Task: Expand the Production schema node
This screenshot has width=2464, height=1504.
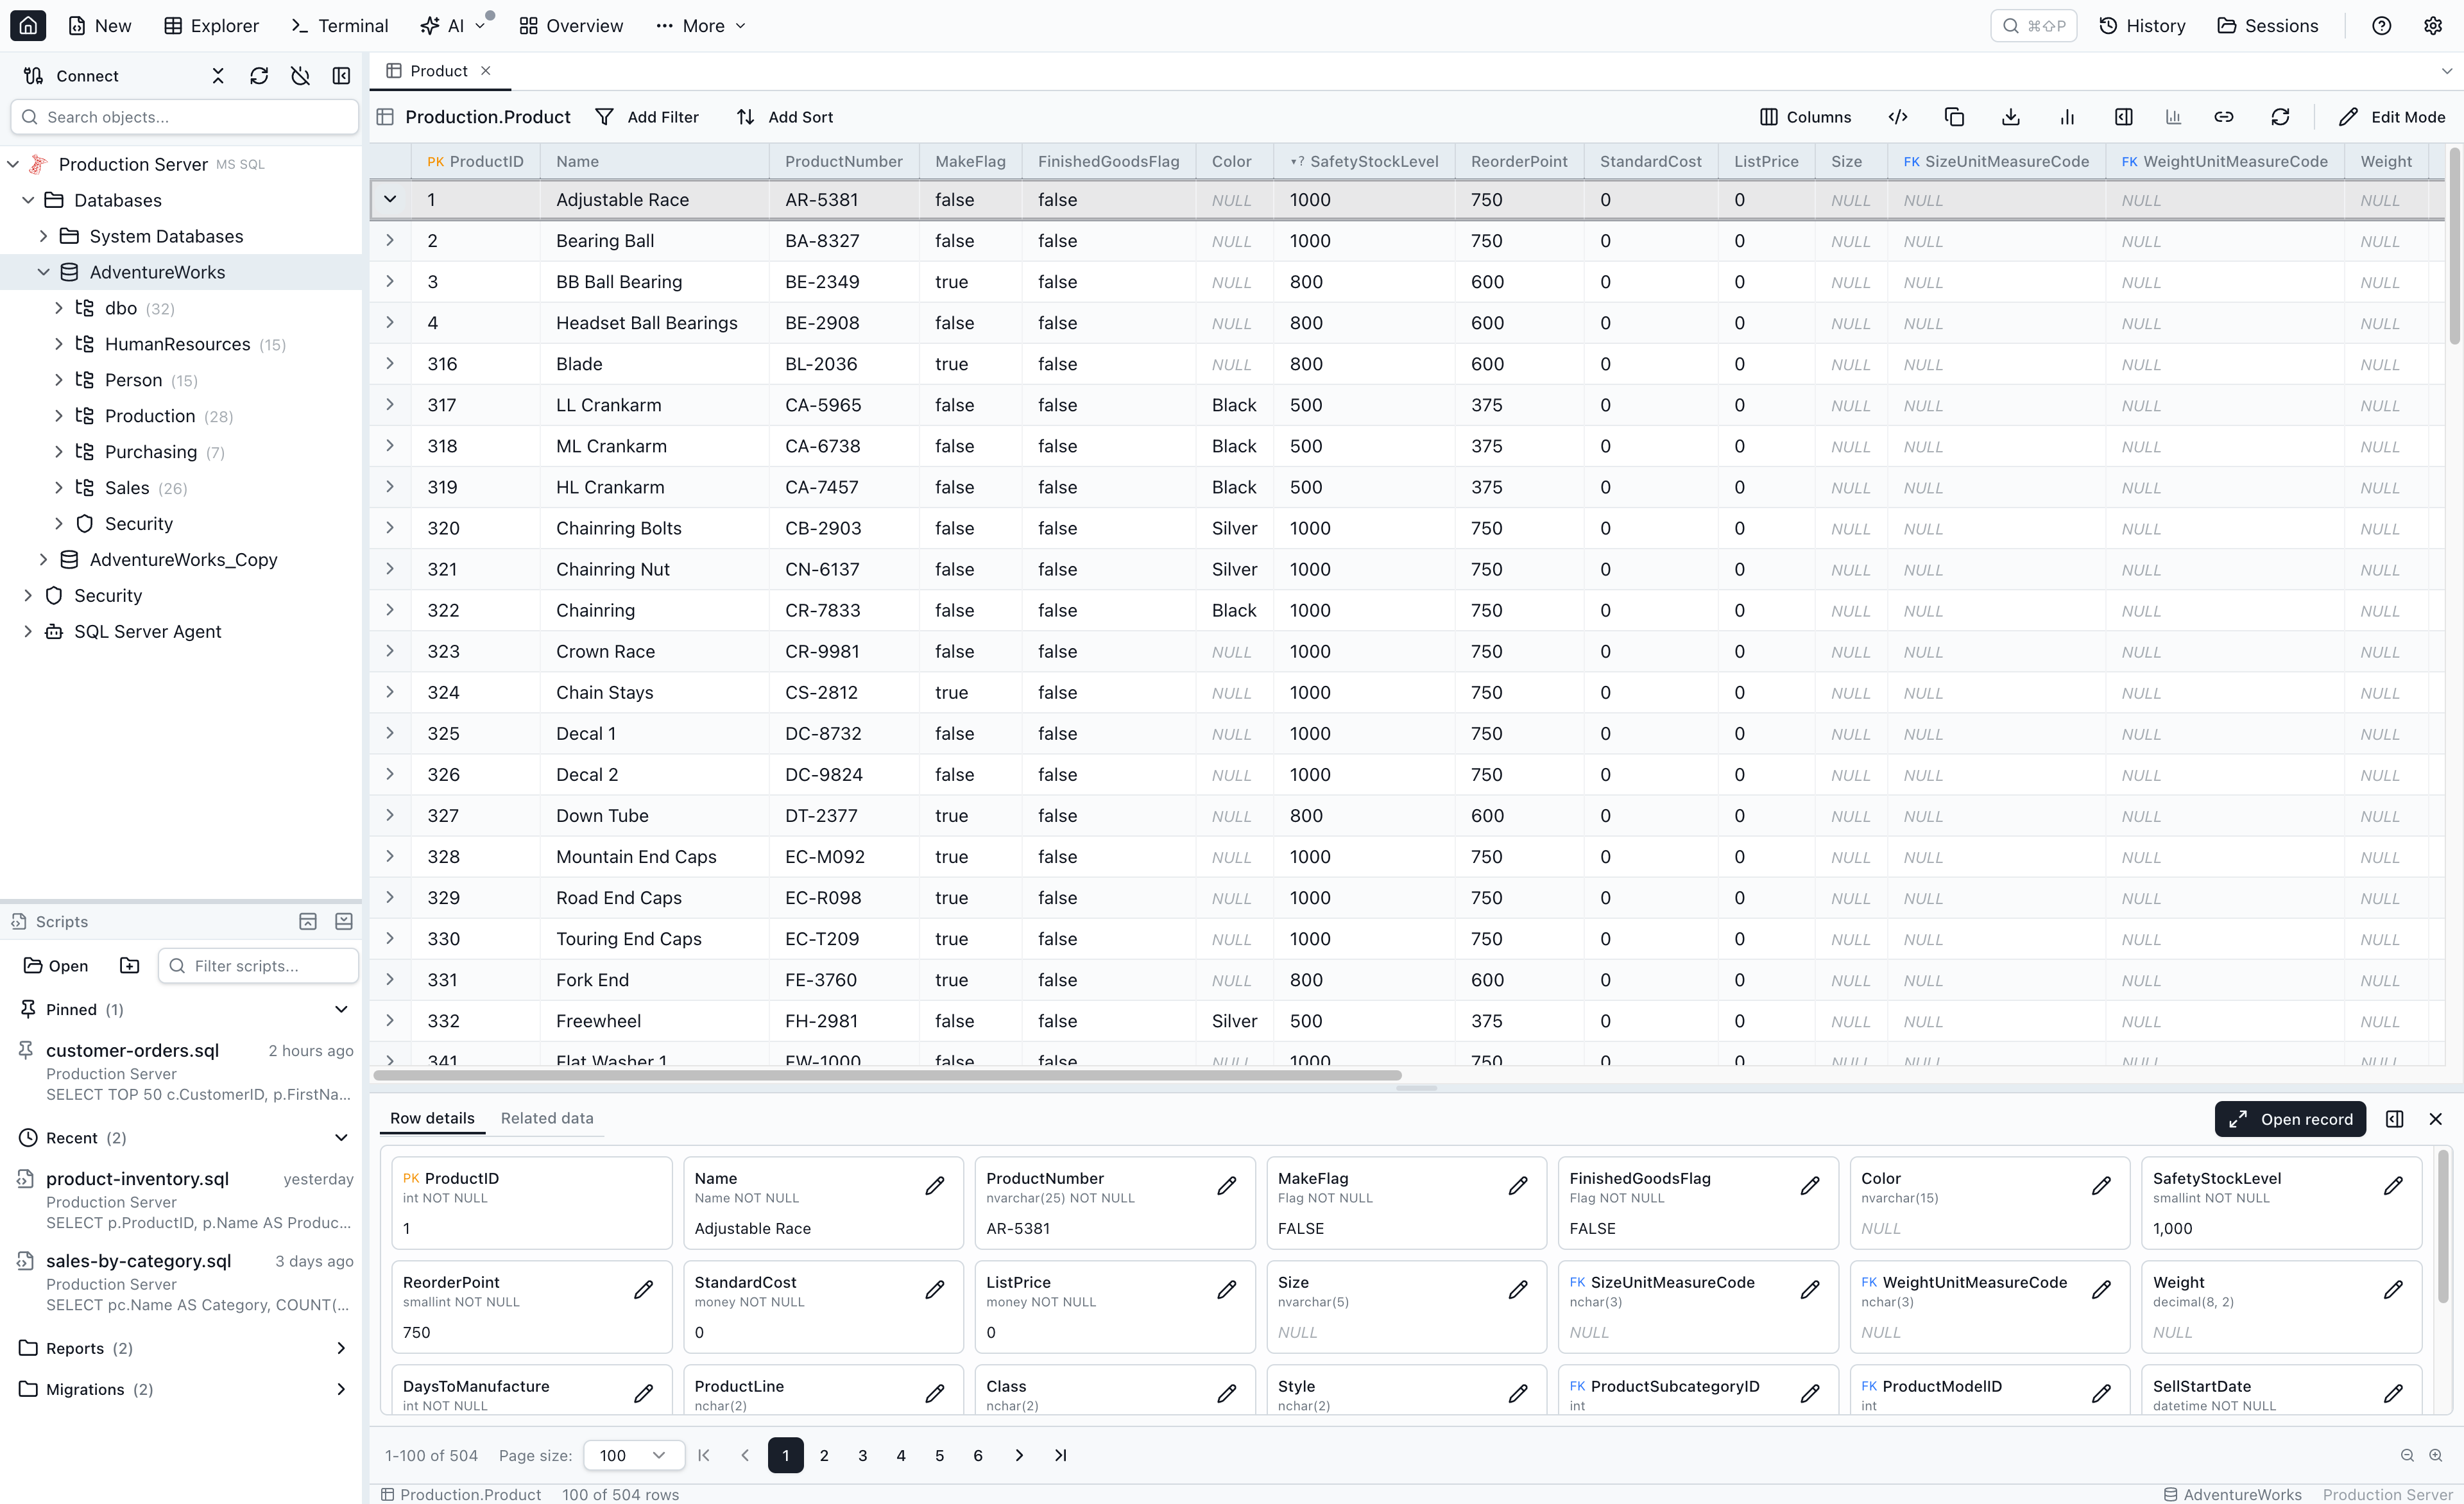Action: pyautogui.click(x=59, y=416)
